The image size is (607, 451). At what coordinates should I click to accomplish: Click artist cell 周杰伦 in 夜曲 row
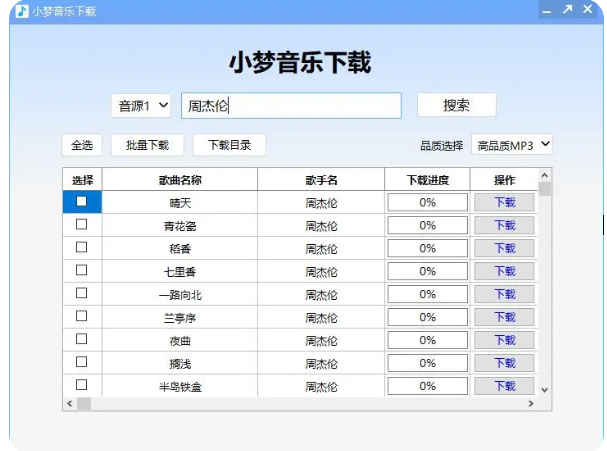[x=321, y=340]
